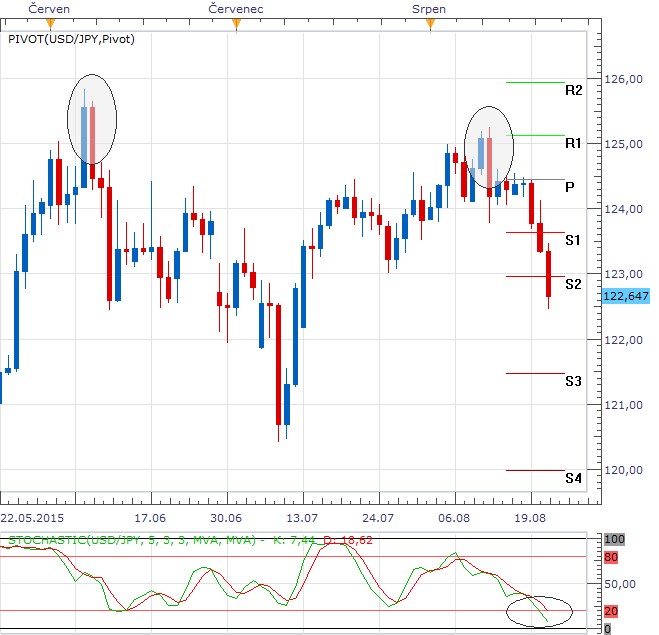Click the current price tag 122,647

coord(626,296)
